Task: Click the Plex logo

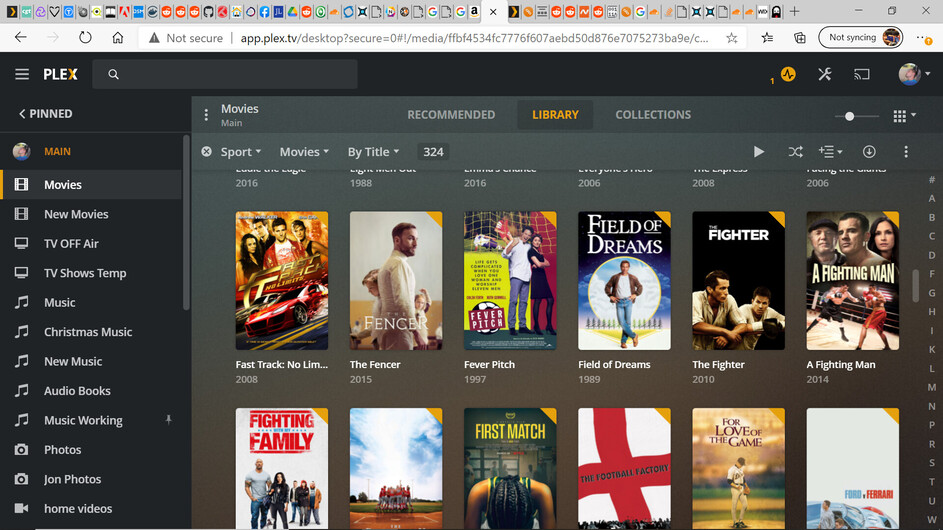Action: pos(60,74)
